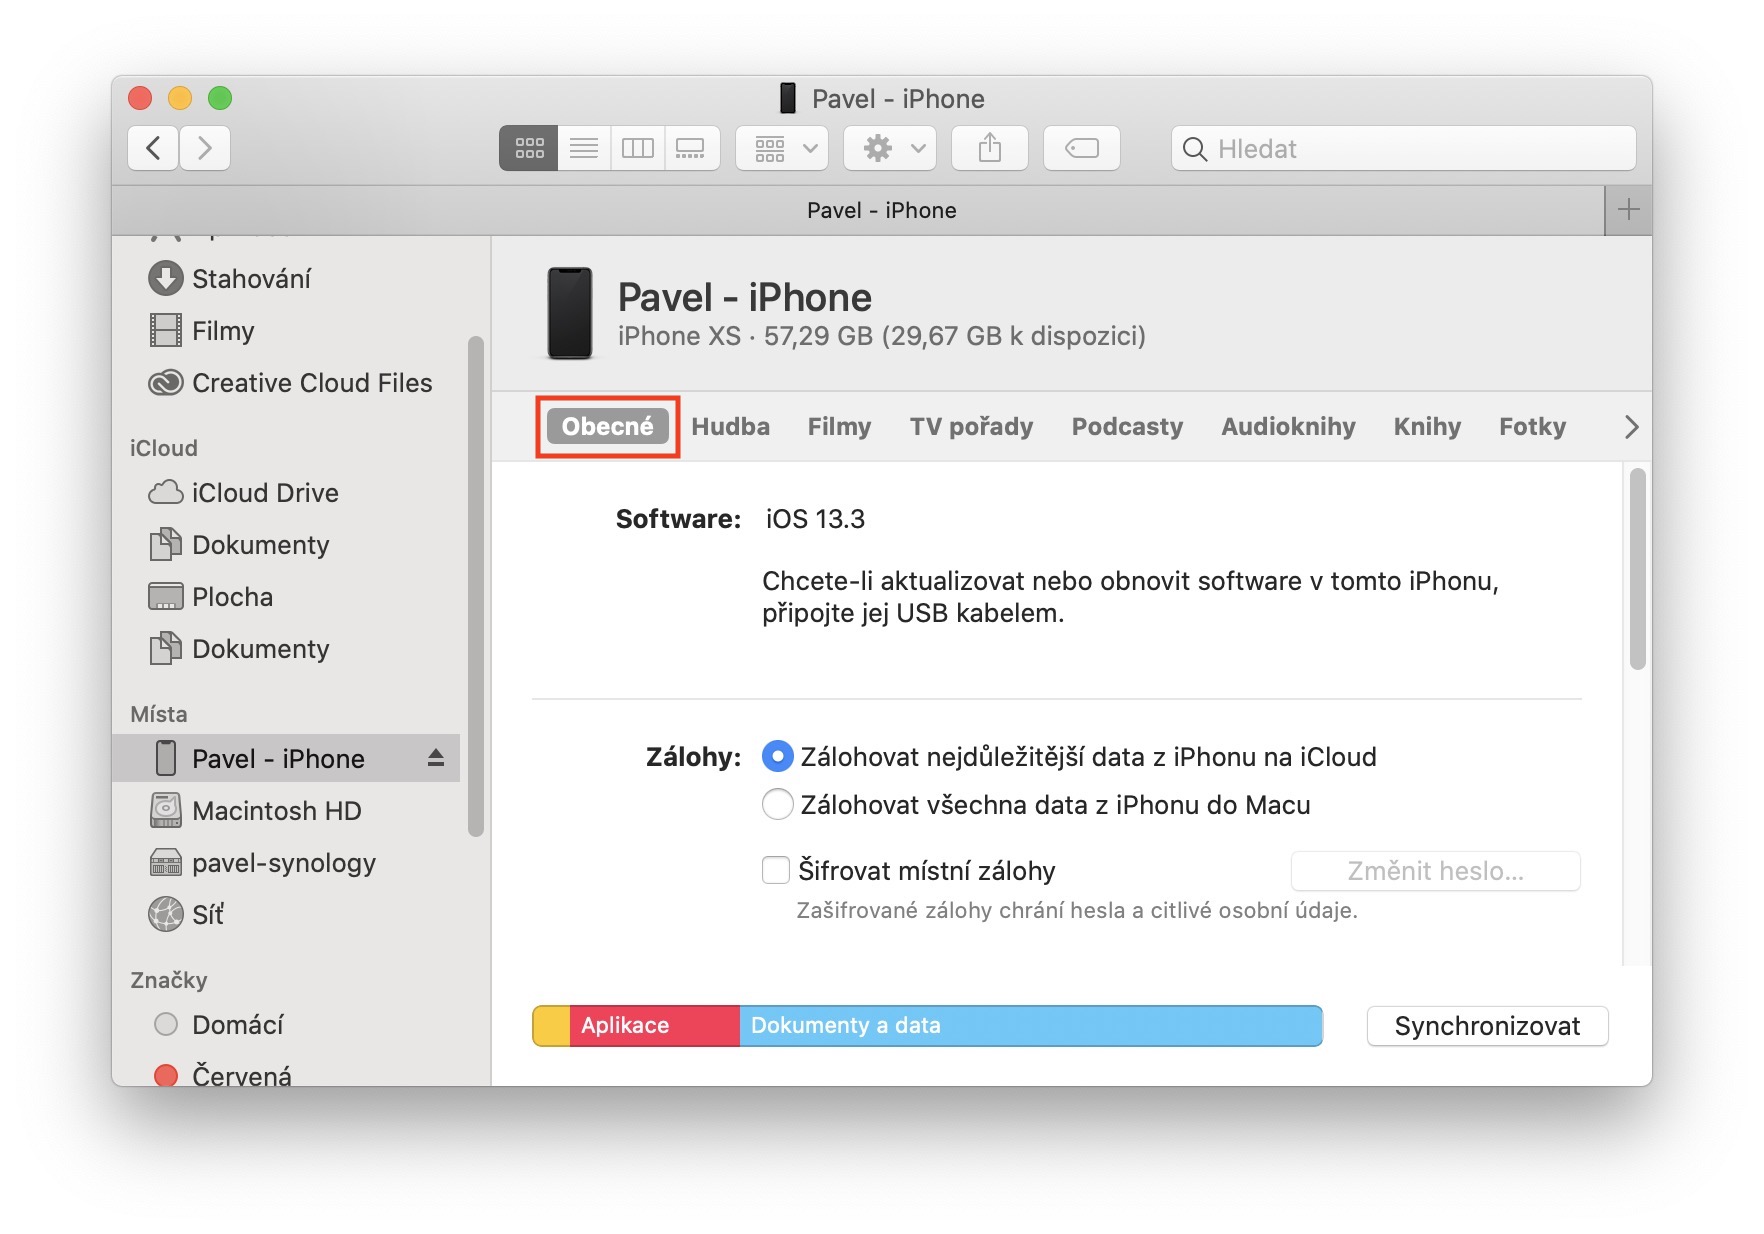Open Macintosh HD in the sidebar
This screenshot has width=1764, height=1234.
pos(276,811)
